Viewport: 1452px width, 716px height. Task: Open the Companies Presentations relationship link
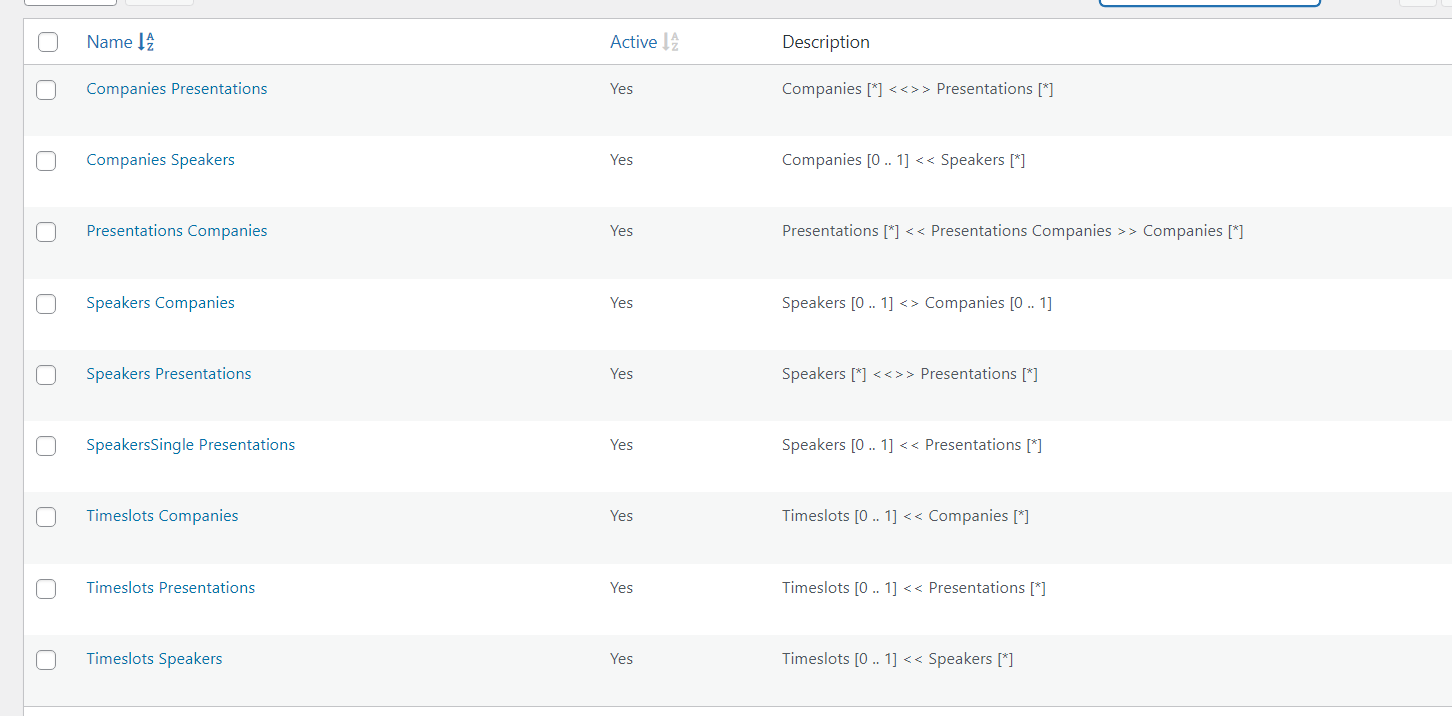(x=177, y=89)
